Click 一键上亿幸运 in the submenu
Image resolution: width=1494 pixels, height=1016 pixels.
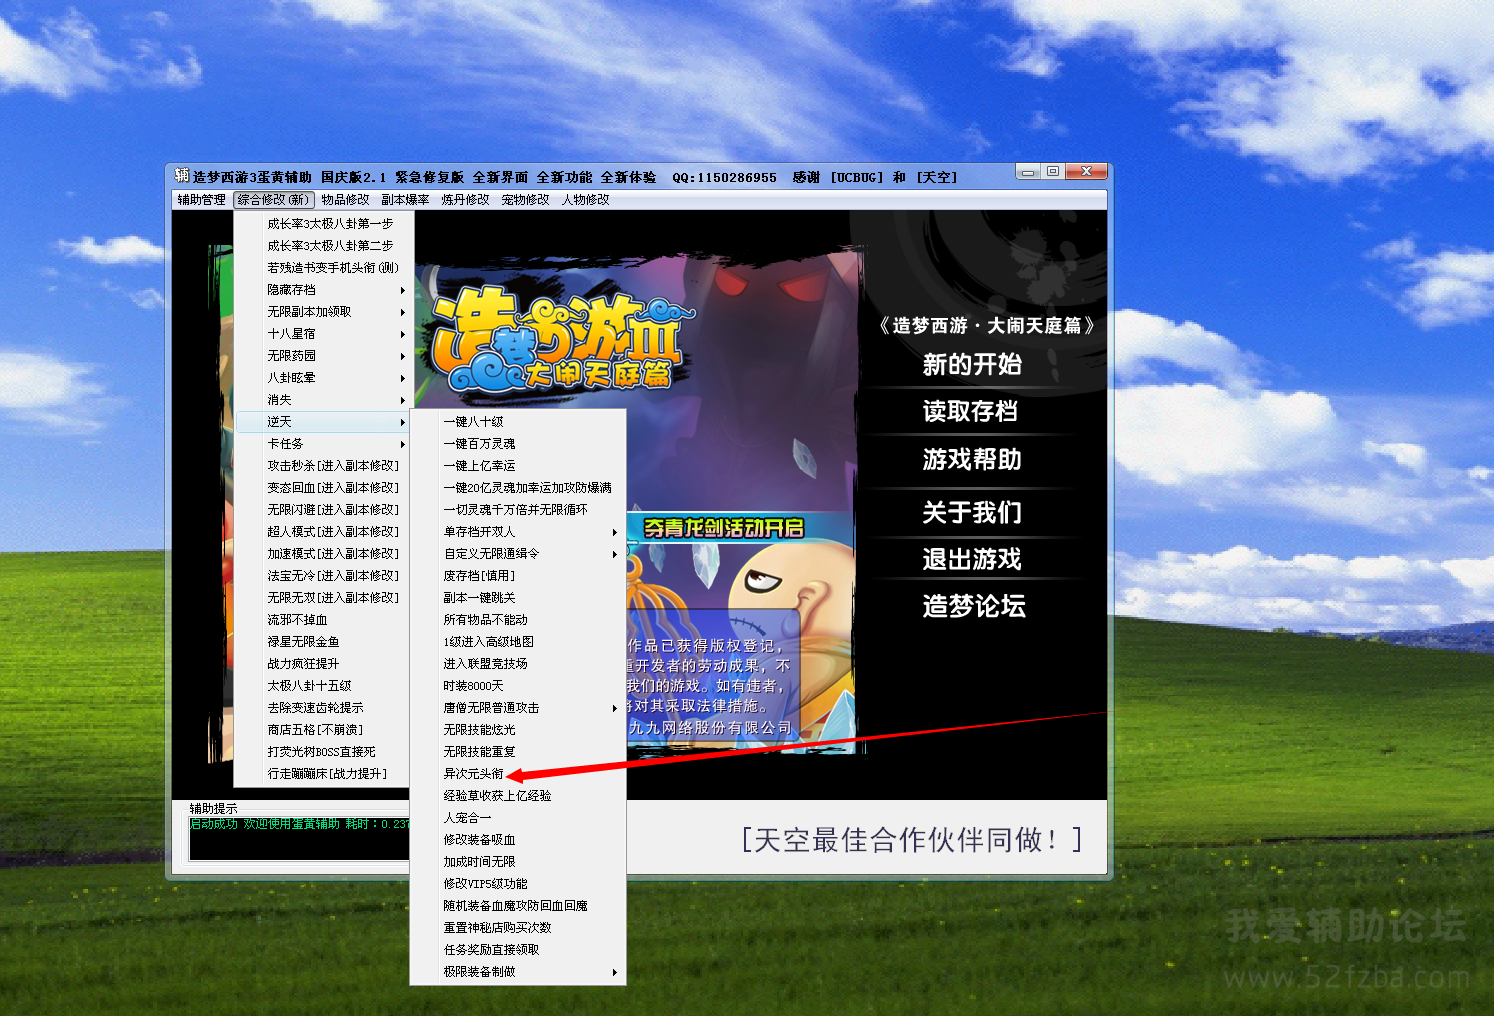[518, 466]
